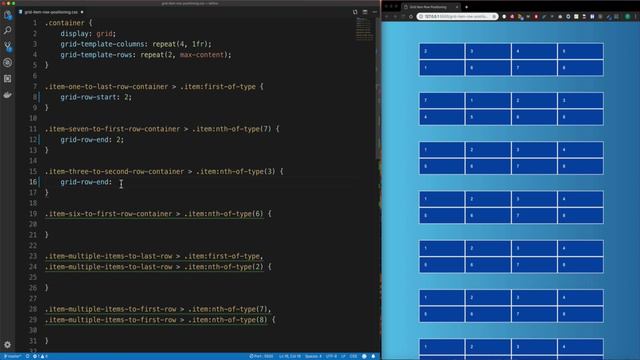Open the Manage gear menu in VS Code

click(x=7, y=345)
